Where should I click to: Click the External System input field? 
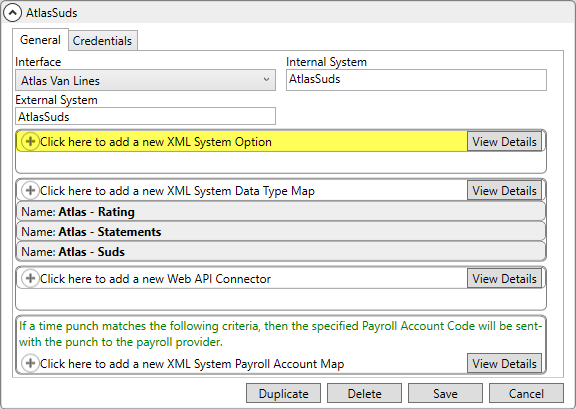pos(145,116)
